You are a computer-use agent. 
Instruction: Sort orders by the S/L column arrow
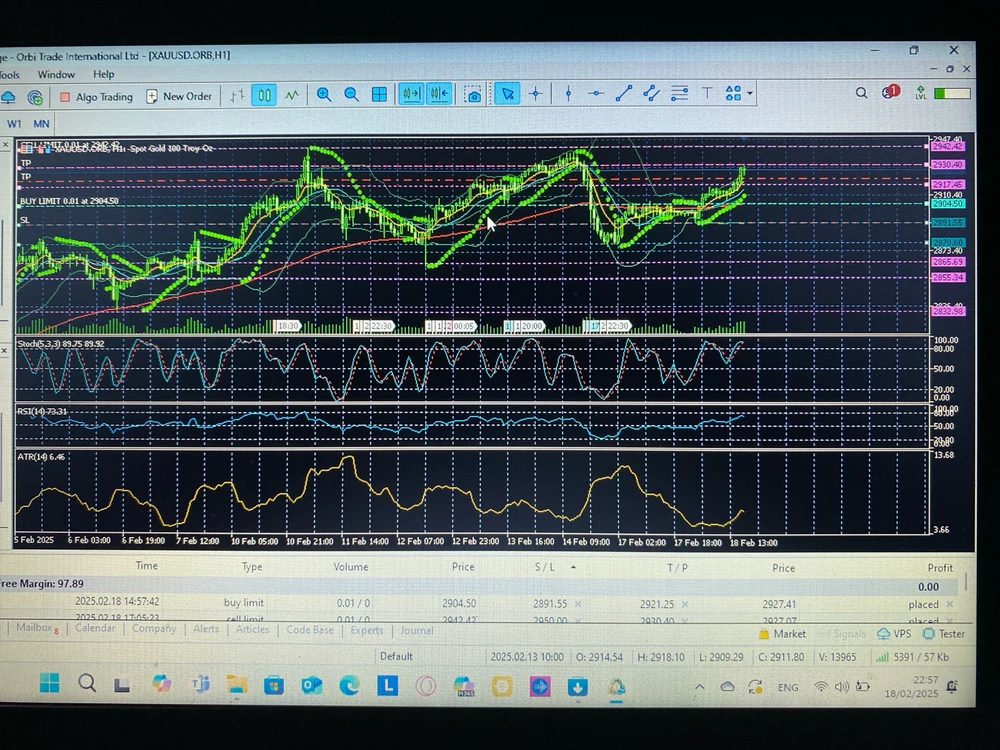[573, 567]
